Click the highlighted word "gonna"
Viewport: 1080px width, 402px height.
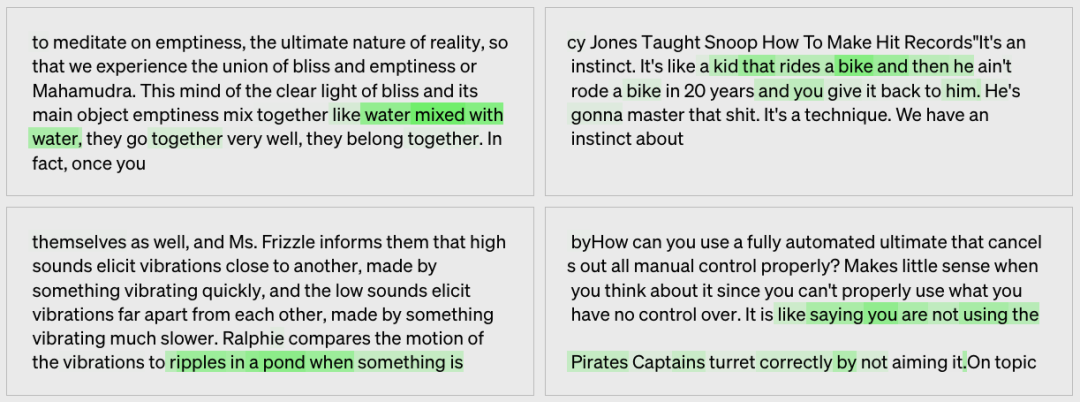click(x=596, y=115)
